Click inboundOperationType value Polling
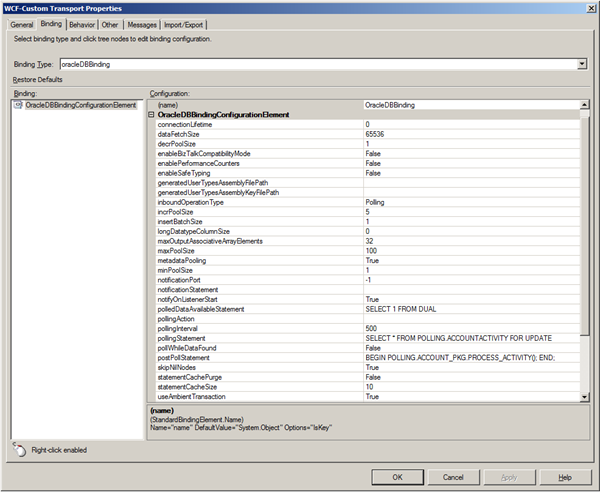 tap(471, 202)
